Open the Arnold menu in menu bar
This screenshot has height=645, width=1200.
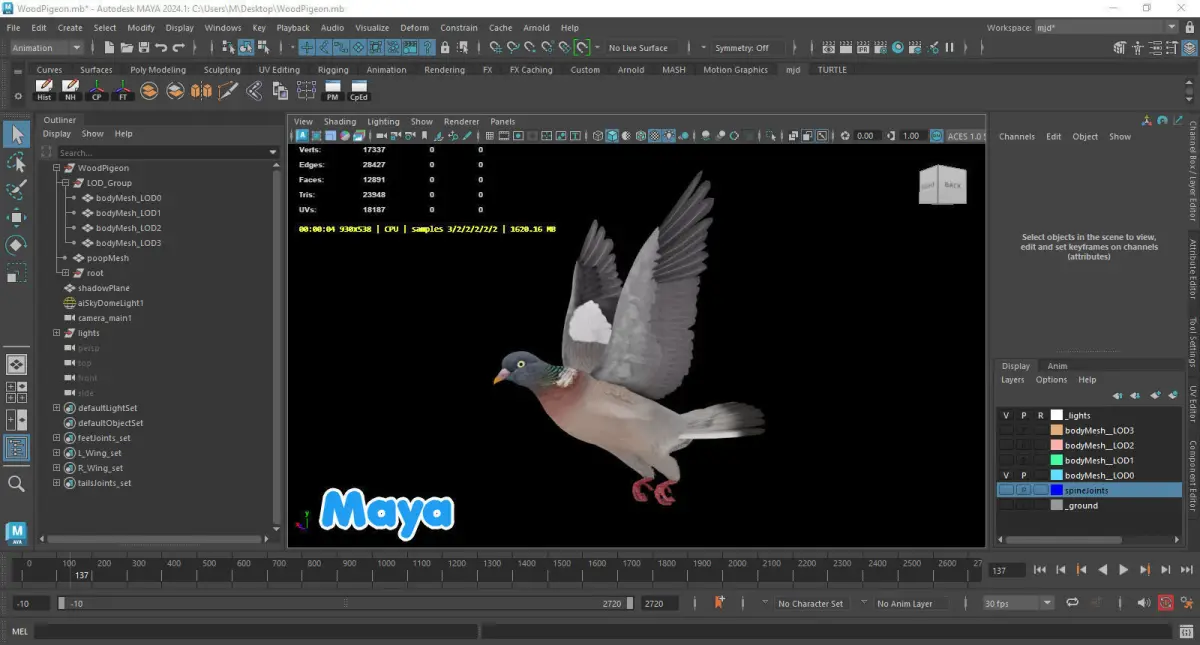coord(538,28)
